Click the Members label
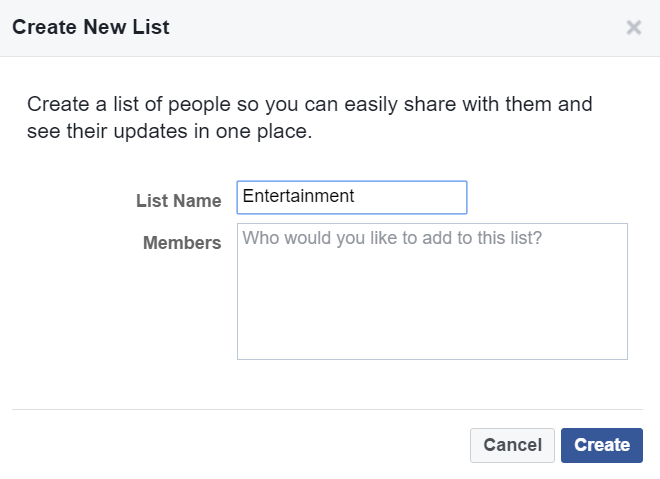This screenshot has width=660, height=479. pyautogui.click(x=182, y=243)
